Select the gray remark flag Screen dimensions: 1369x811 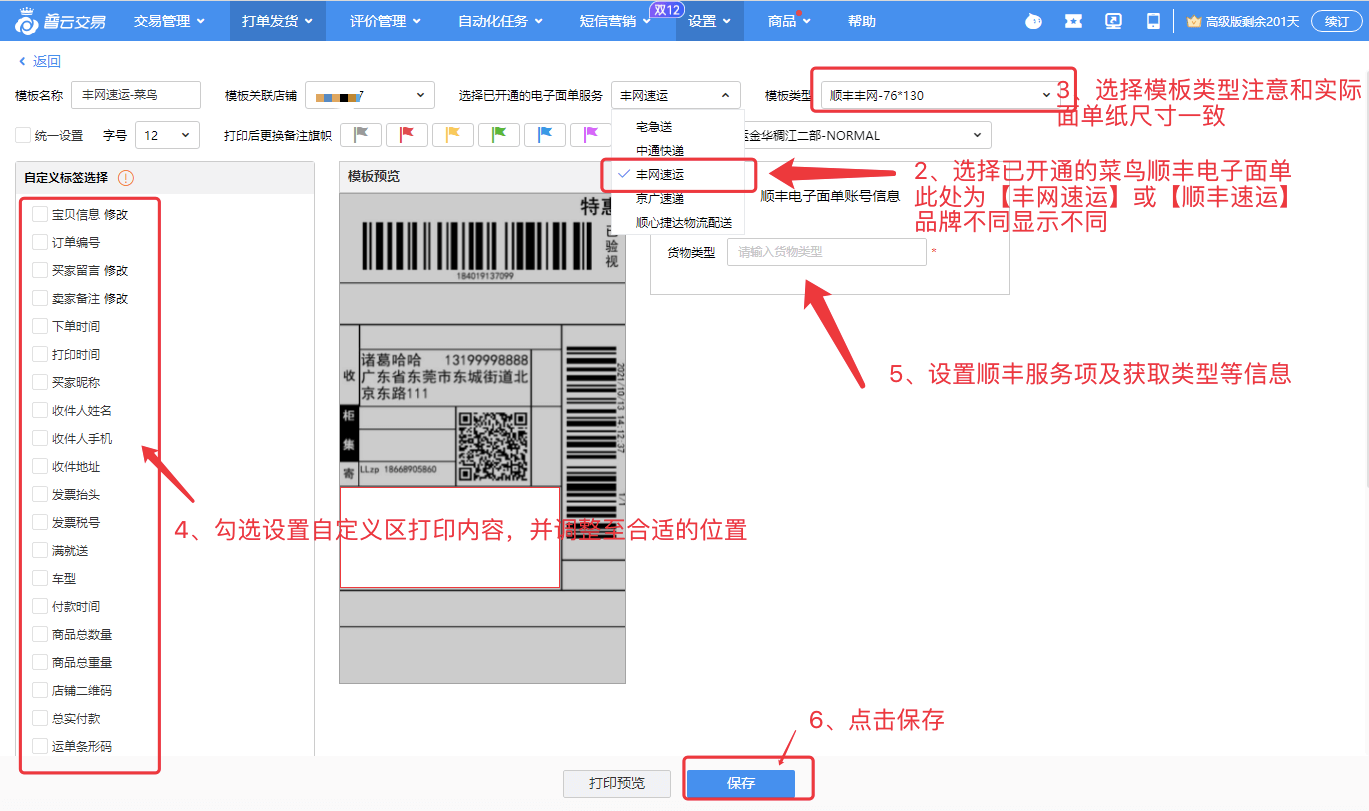click(x=362, y=135)
